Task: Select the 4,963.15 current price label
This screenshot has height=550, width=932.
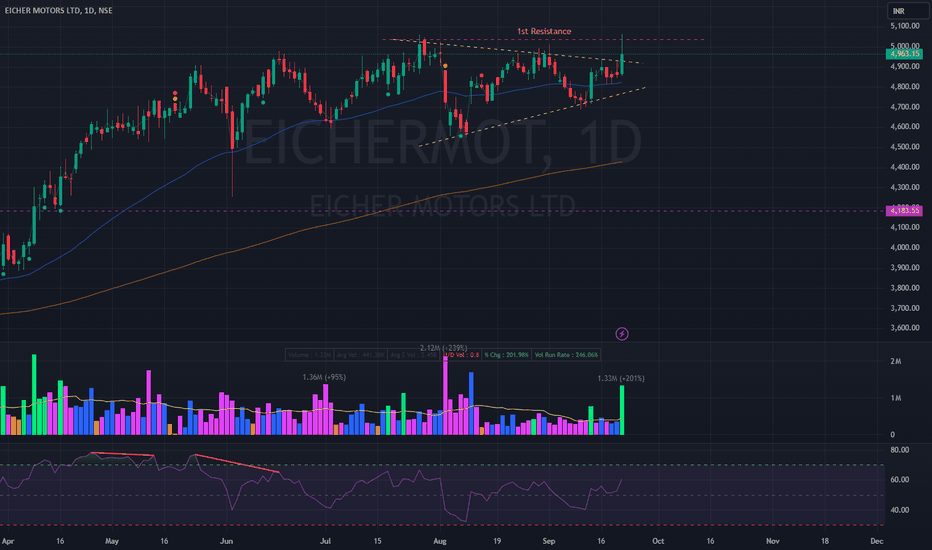Action: pos(904,54)
